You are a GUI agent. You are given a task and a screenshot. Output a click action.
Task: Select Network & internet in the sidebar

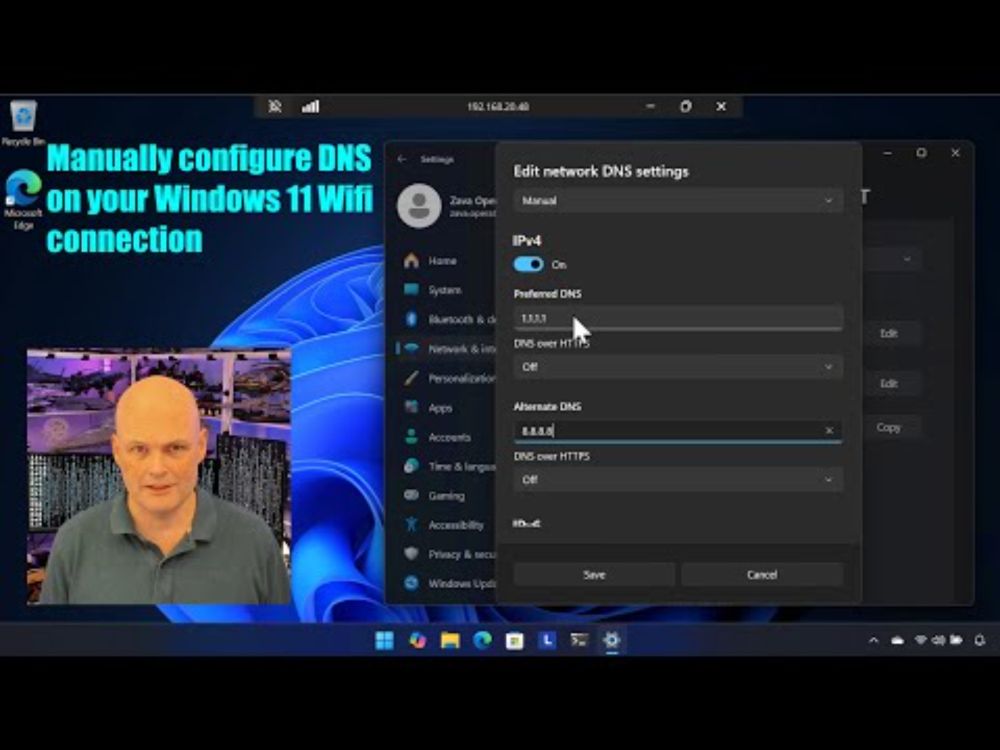click(x=447, y=349)
